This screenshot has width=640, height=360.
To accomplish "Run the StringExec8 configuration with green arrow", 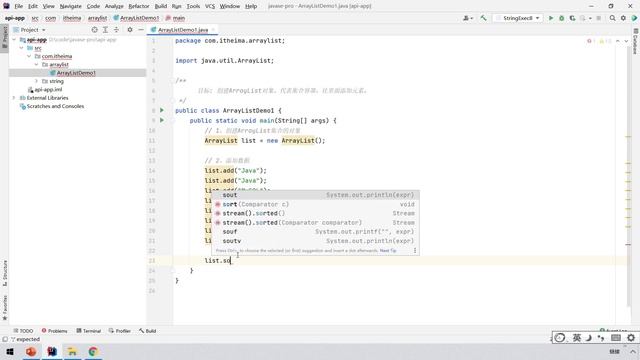I will click(x=551, y=18).
